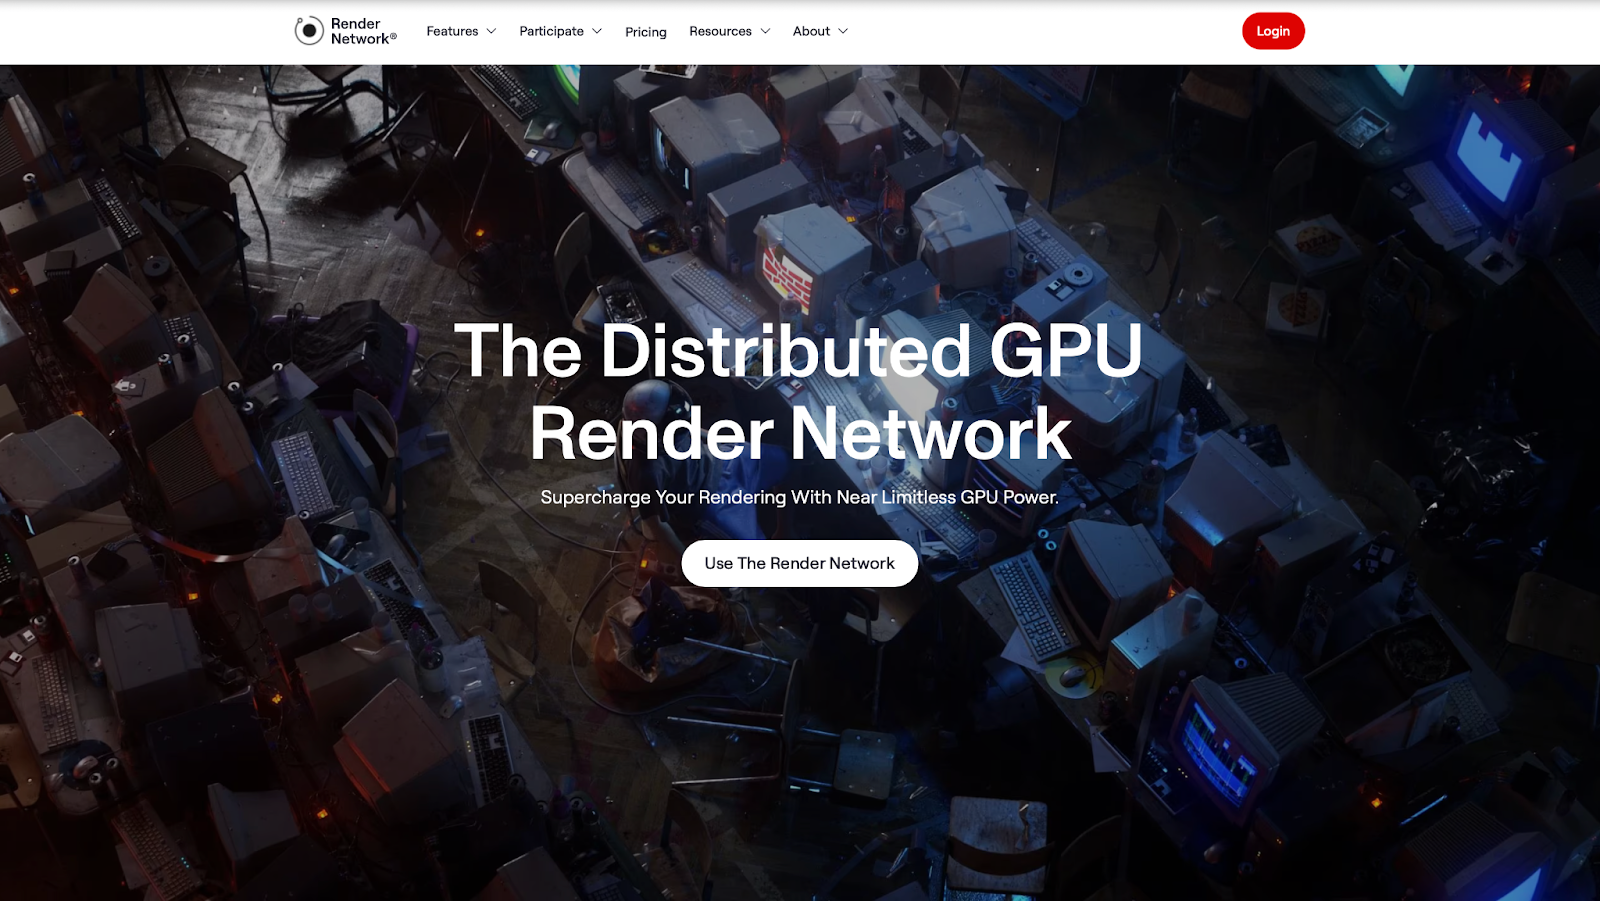Click the Render Network logo icon
This screenshot has height=901, width=1600.
(309, 31)
